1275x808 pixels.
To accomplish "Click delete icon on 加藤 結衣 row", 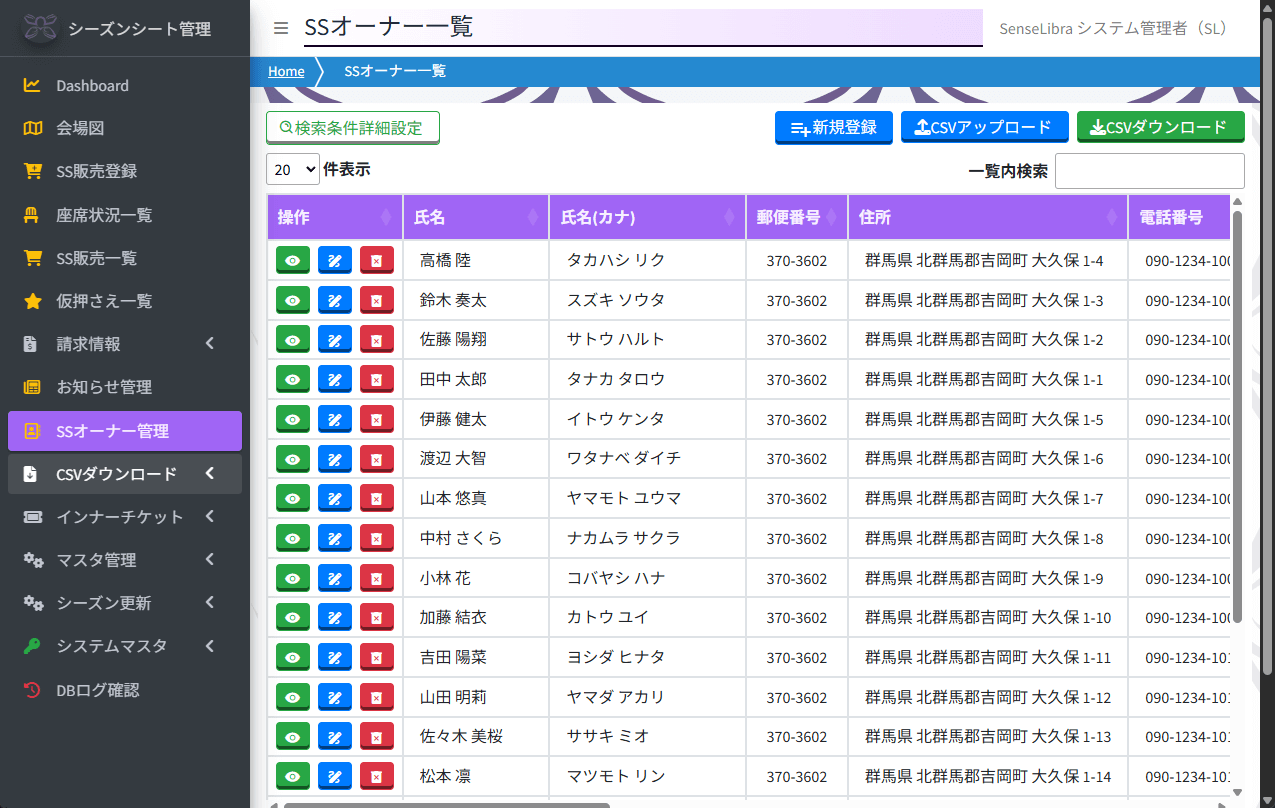I will click(377, 617).
